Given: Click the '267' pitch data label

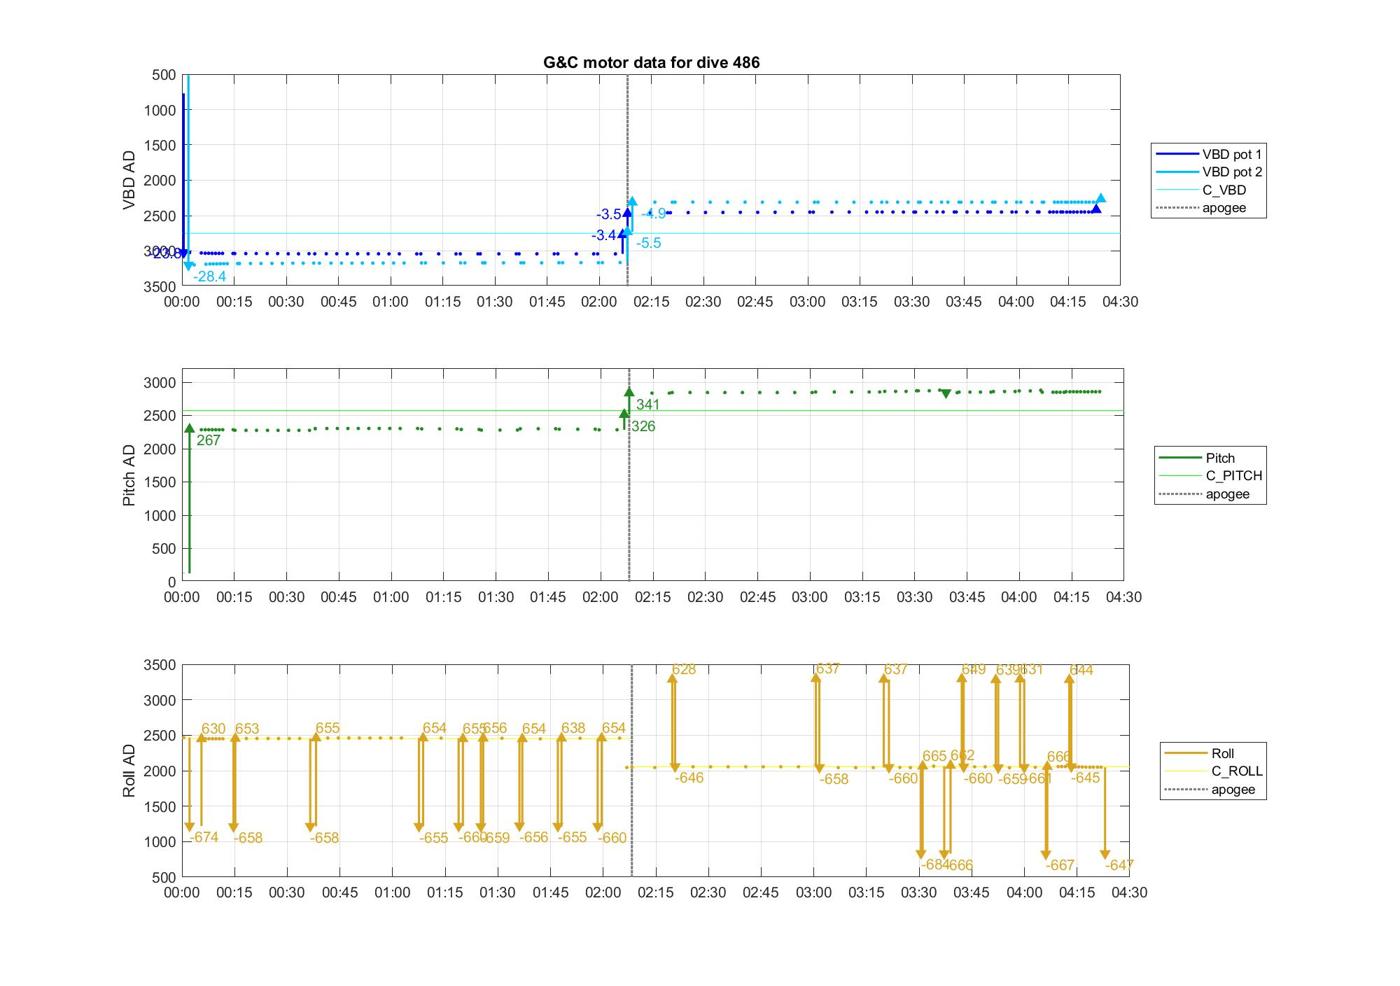Looking at the screenshot, I should pyautogui.click(x=208, y=440).
